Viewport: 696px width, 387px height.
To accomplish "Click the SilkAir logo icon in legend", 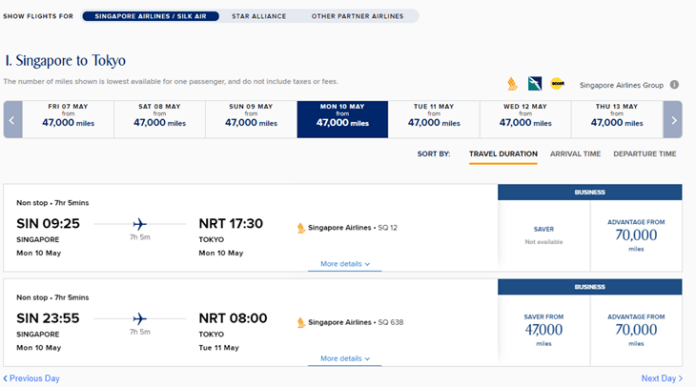I will point(535,83).
